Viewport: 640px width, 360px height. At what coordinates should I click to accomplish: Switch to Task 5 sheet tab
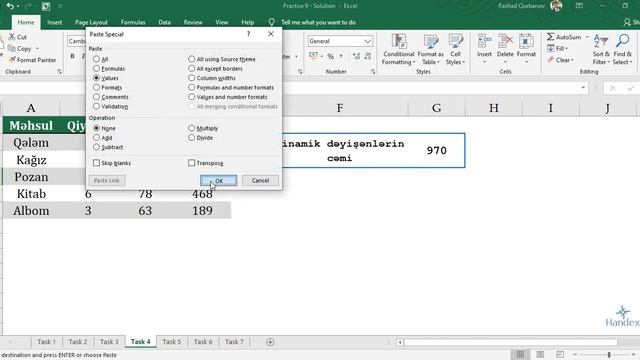click(171, 342)
